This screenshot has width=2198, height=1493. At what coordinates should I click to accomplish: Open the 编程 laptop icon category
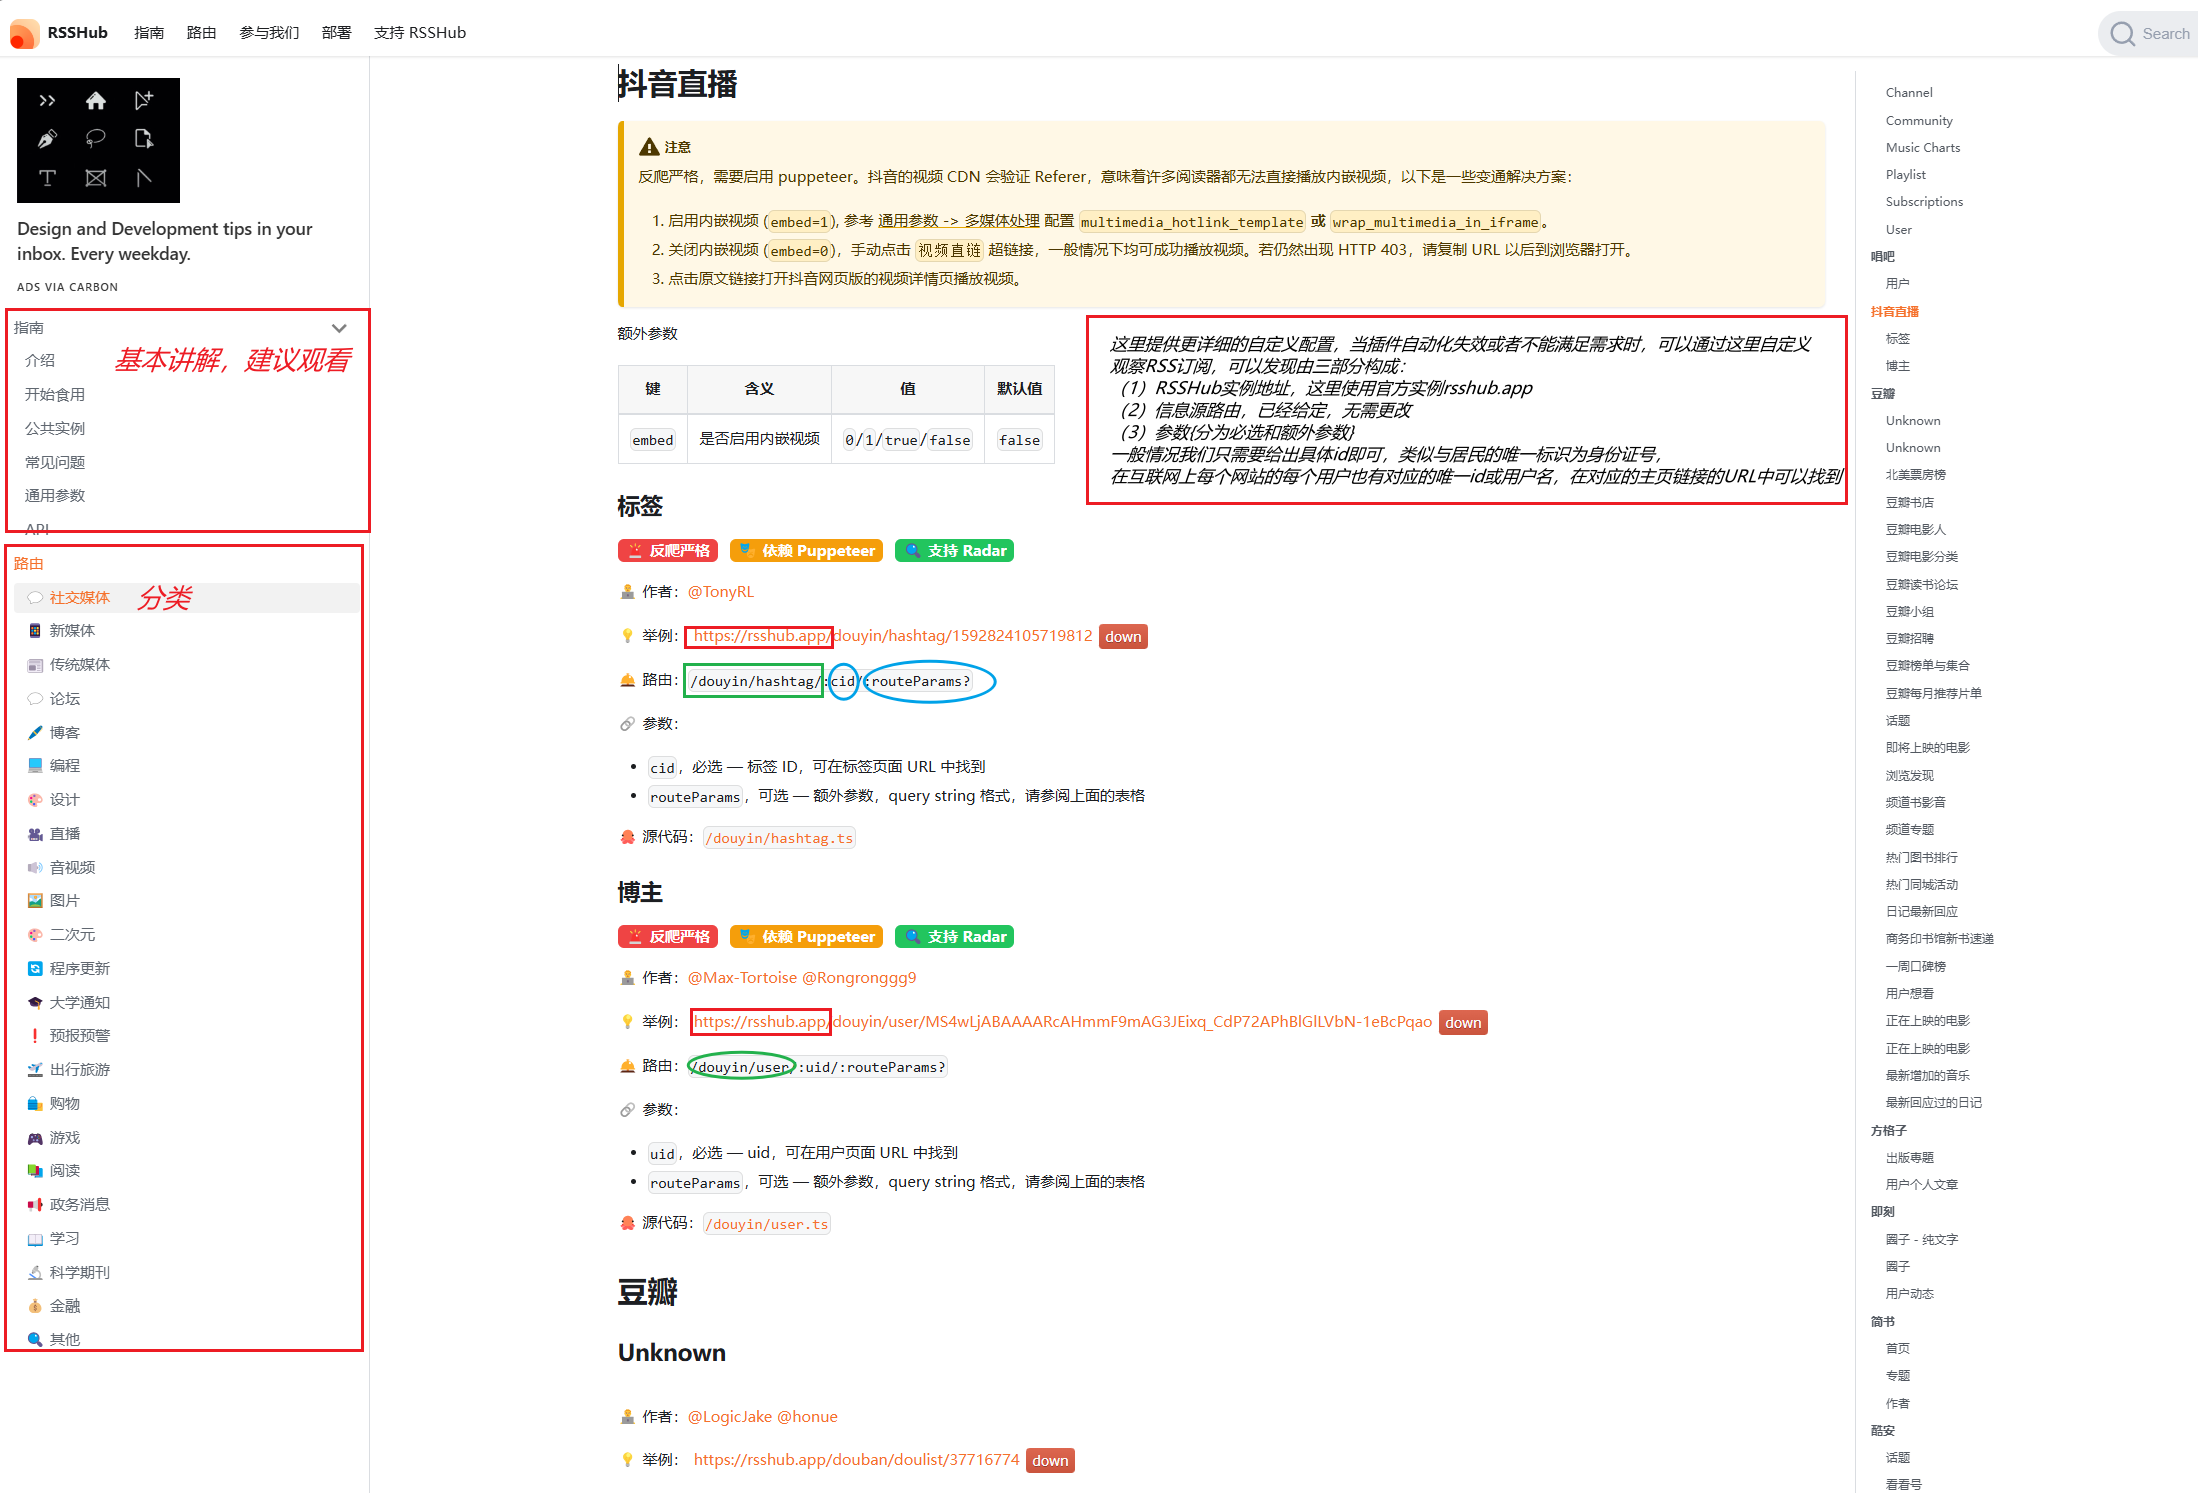click(x=64, y=765)
